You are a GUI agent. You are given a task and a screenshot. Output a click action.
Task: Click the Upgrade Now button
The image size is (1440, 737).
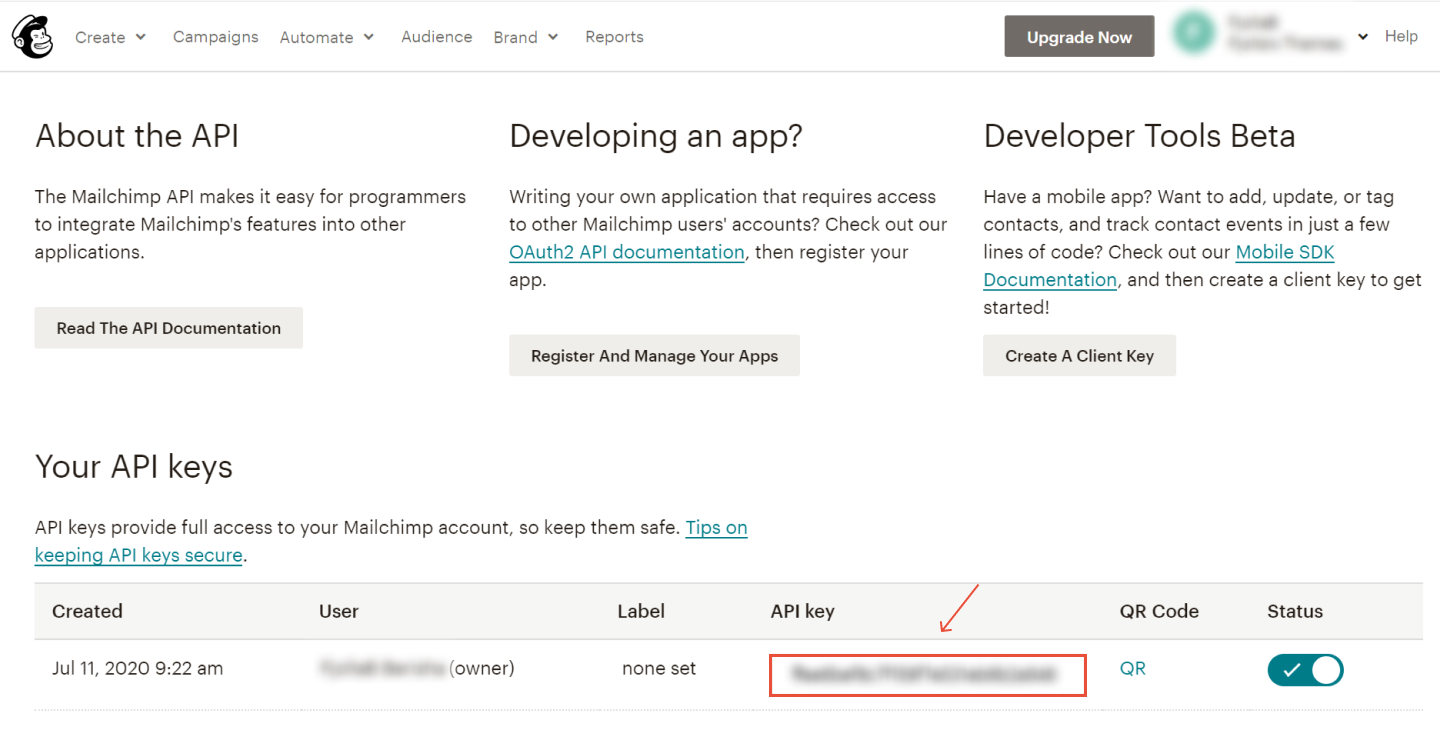(x=1079, y=37)
